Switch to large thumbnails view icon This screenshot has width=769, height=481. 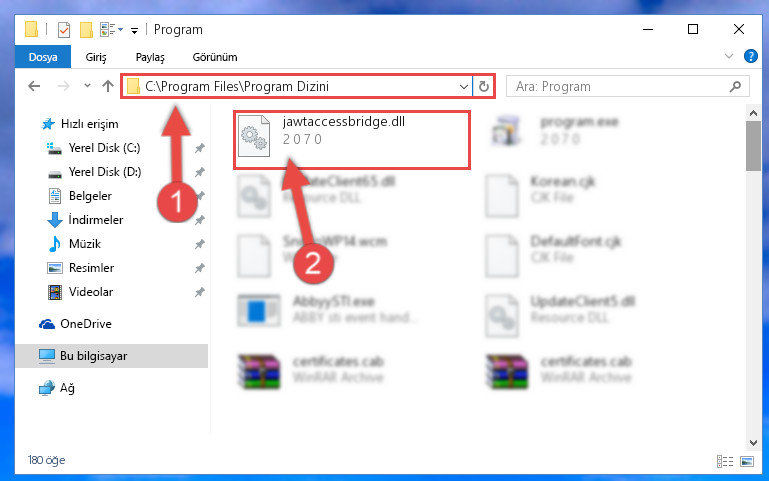click(747, 461)
